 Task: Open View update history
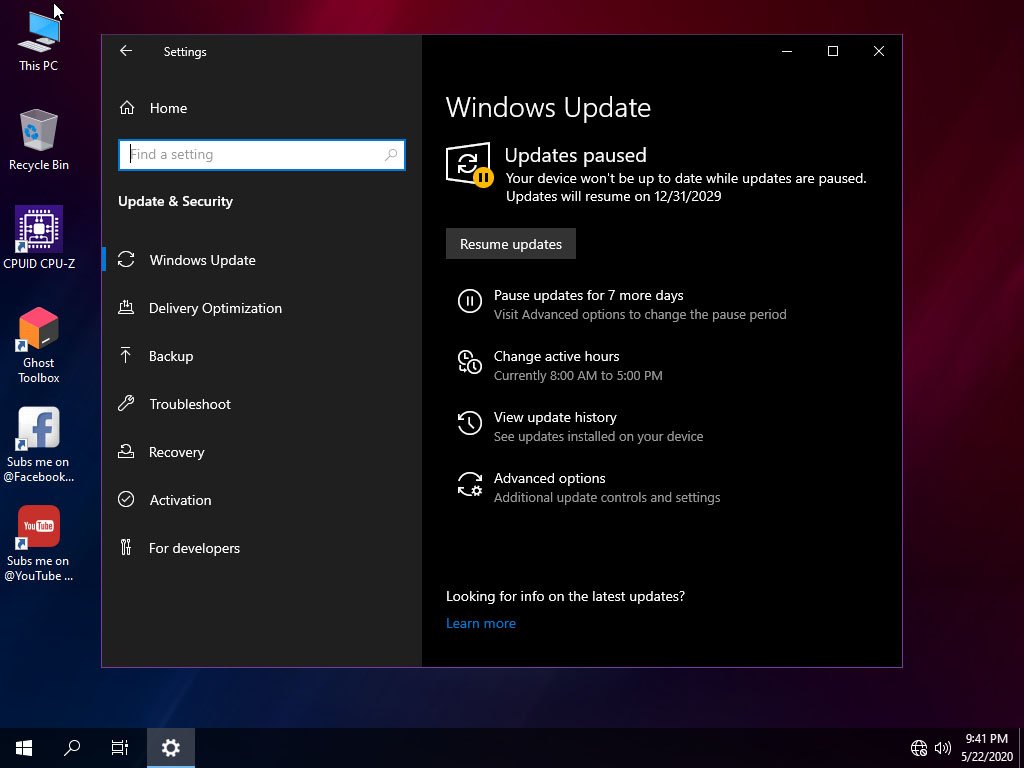(555, 417)
